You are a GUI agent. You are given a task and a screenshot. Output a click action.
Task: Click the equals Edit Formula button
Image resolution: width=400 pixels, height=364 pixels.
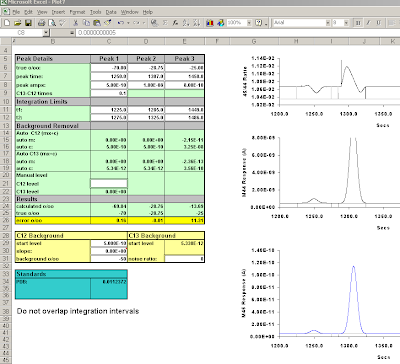[72, 33]
